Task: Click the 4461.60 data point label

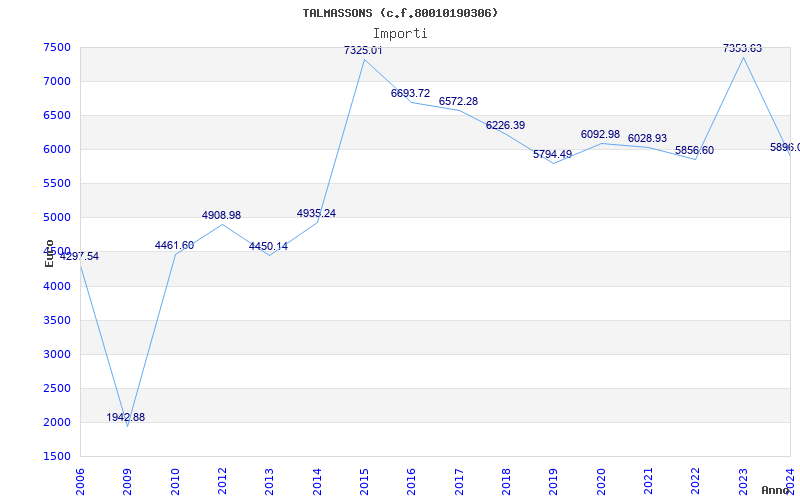Action: [x=174, y=245]
